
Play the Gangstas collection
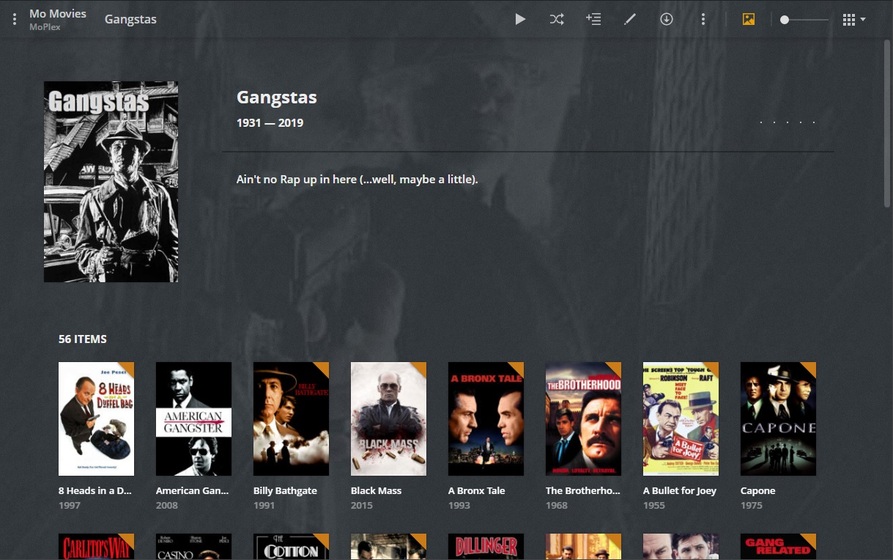coord(520,19)
